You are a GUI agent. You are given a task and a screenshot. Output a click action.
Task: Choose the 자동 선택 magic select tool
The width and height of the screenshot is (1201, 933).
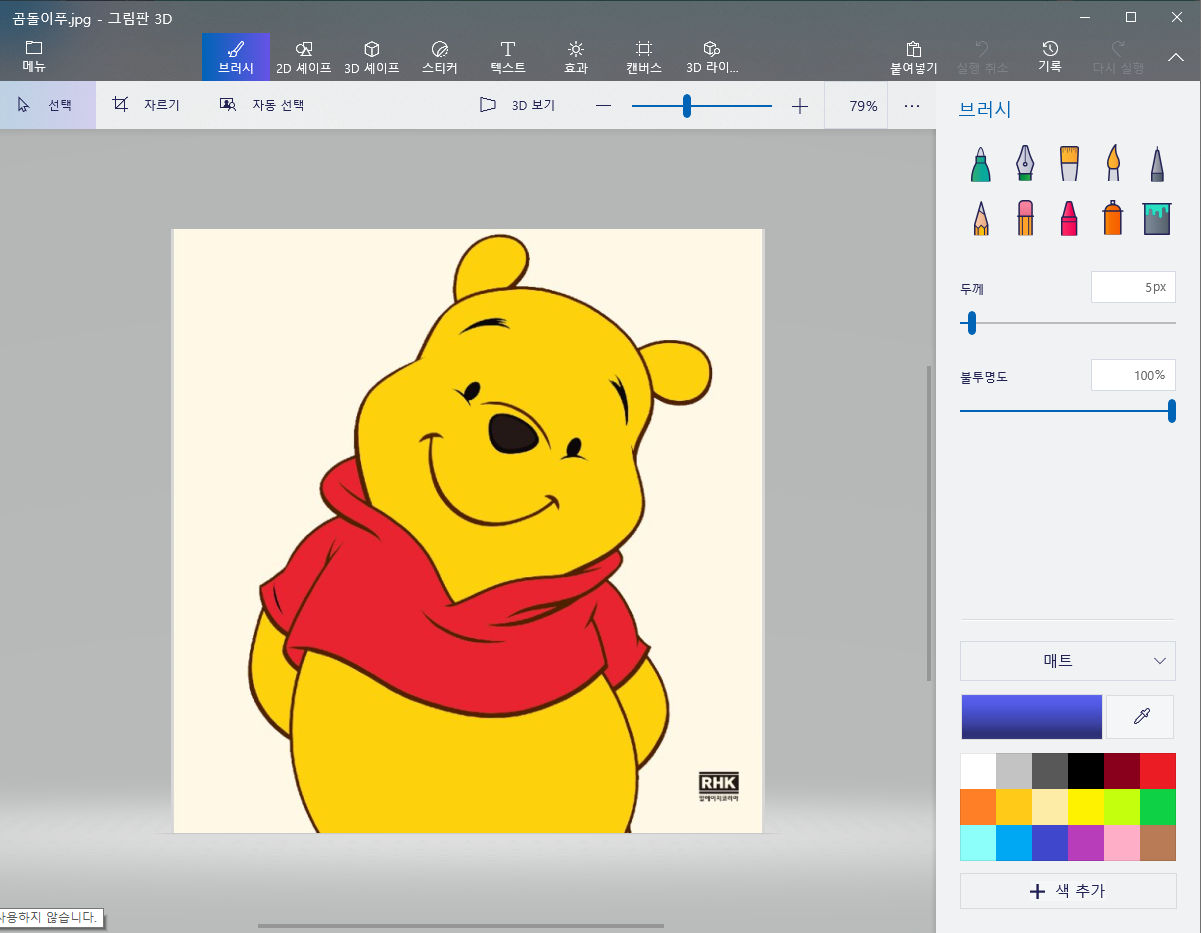coord(263,105)
